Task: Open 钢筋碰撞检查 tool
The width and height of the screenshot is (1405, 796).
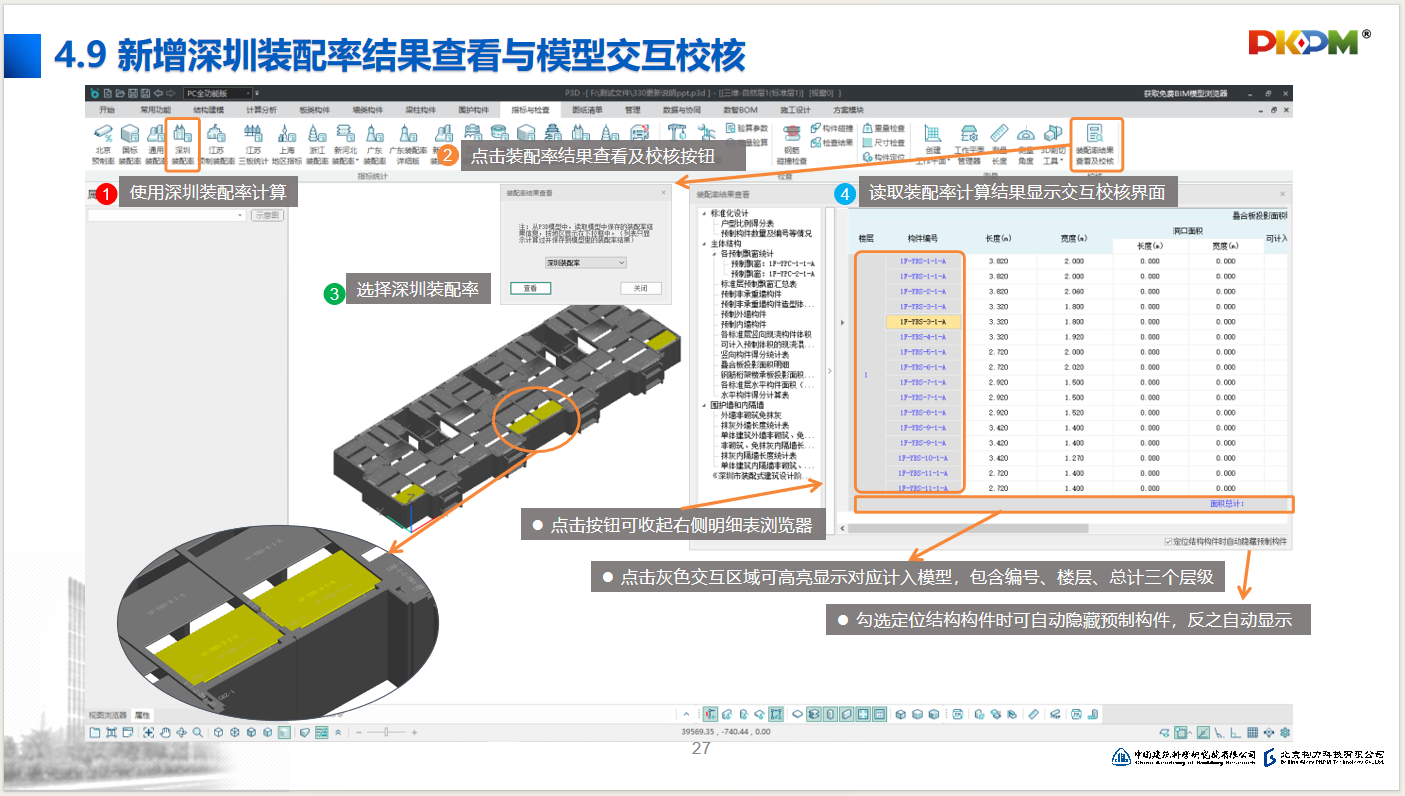Action: tap(793, 144)
